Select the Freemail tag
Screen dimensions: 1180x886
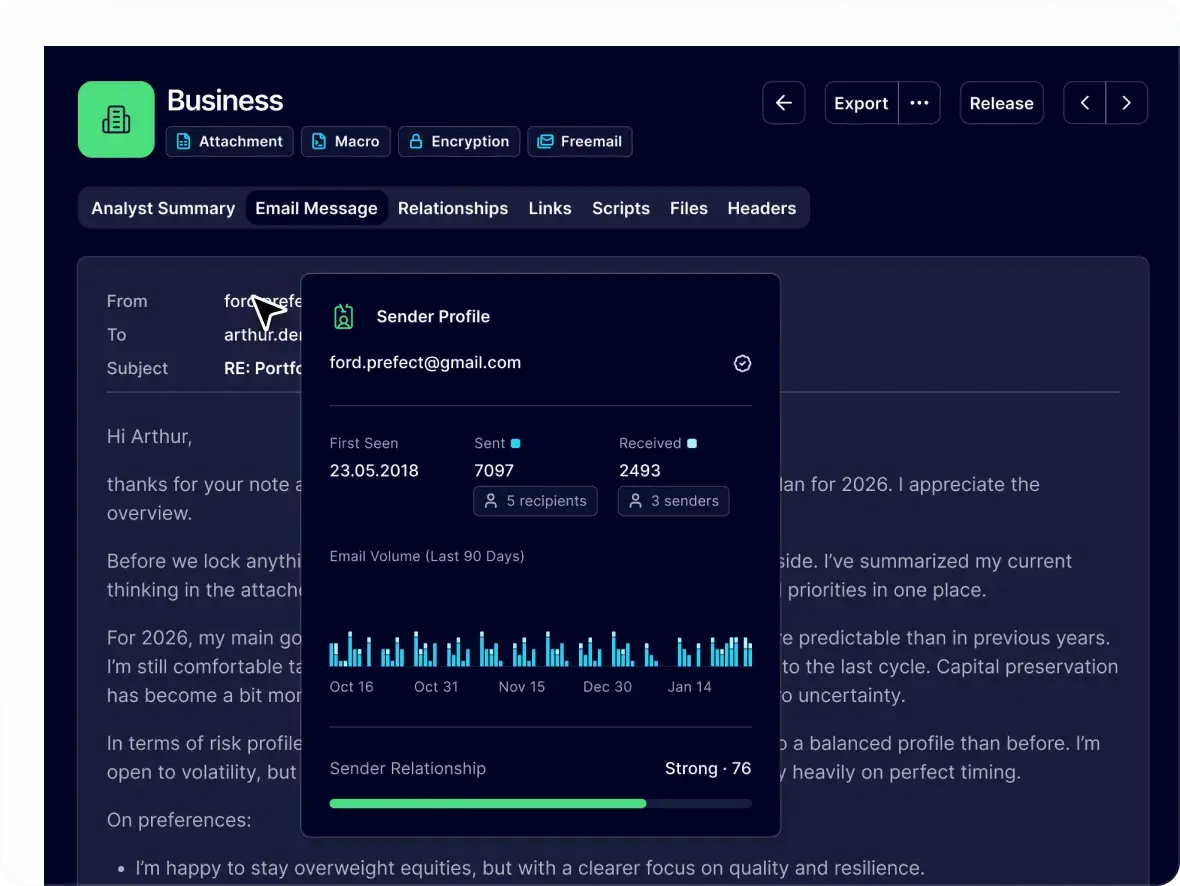coord(580,142)
